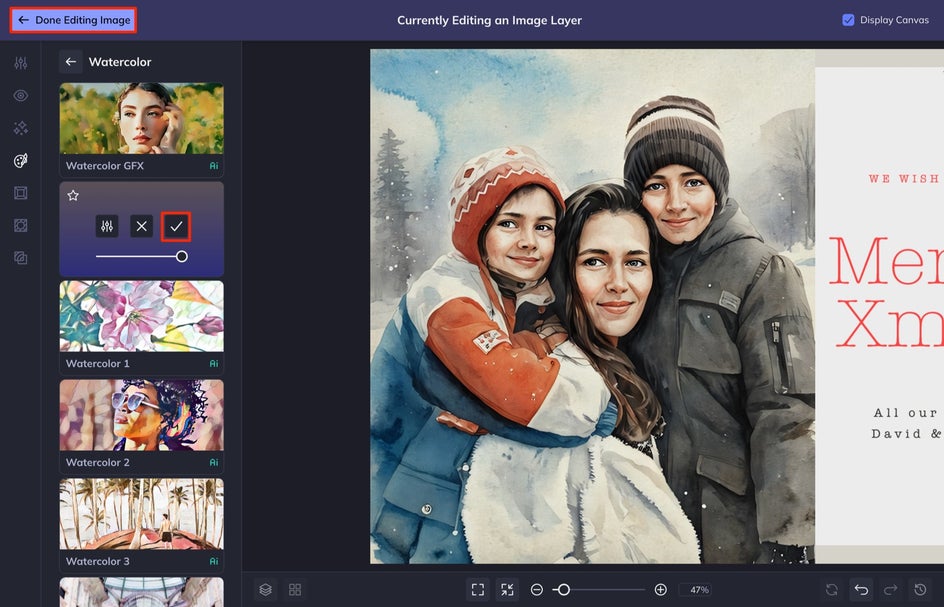Open the Overlays sidebar icon
Screen dimensions: 944x607
[20, 225]
